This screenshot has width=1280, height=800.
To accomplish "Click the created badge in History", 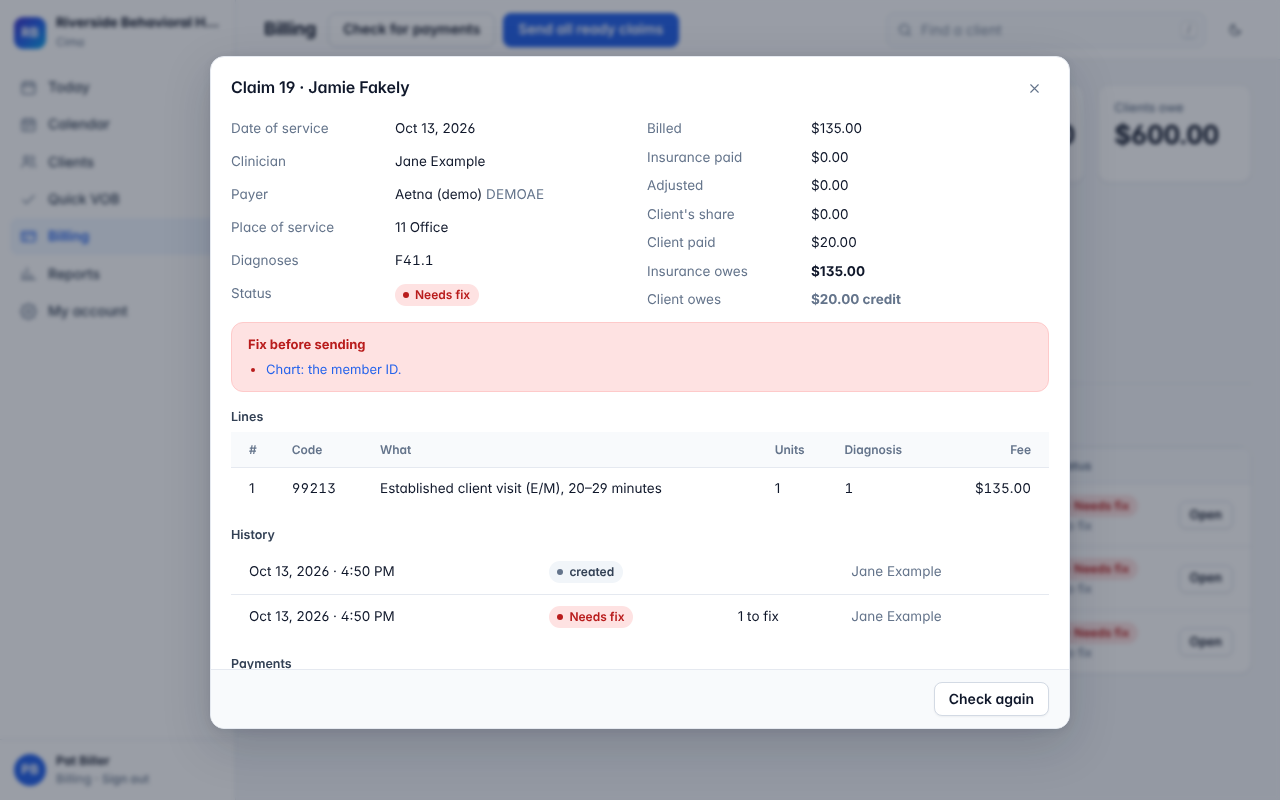I will 586,572.
